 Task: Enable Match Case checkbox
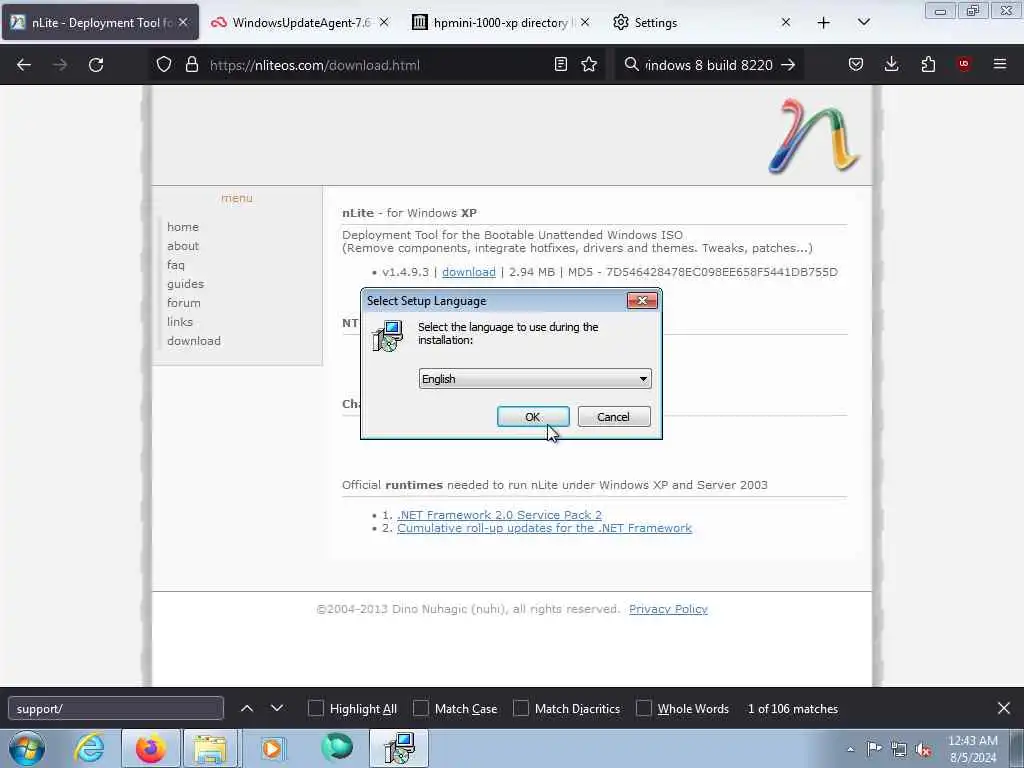coord(421,708)
